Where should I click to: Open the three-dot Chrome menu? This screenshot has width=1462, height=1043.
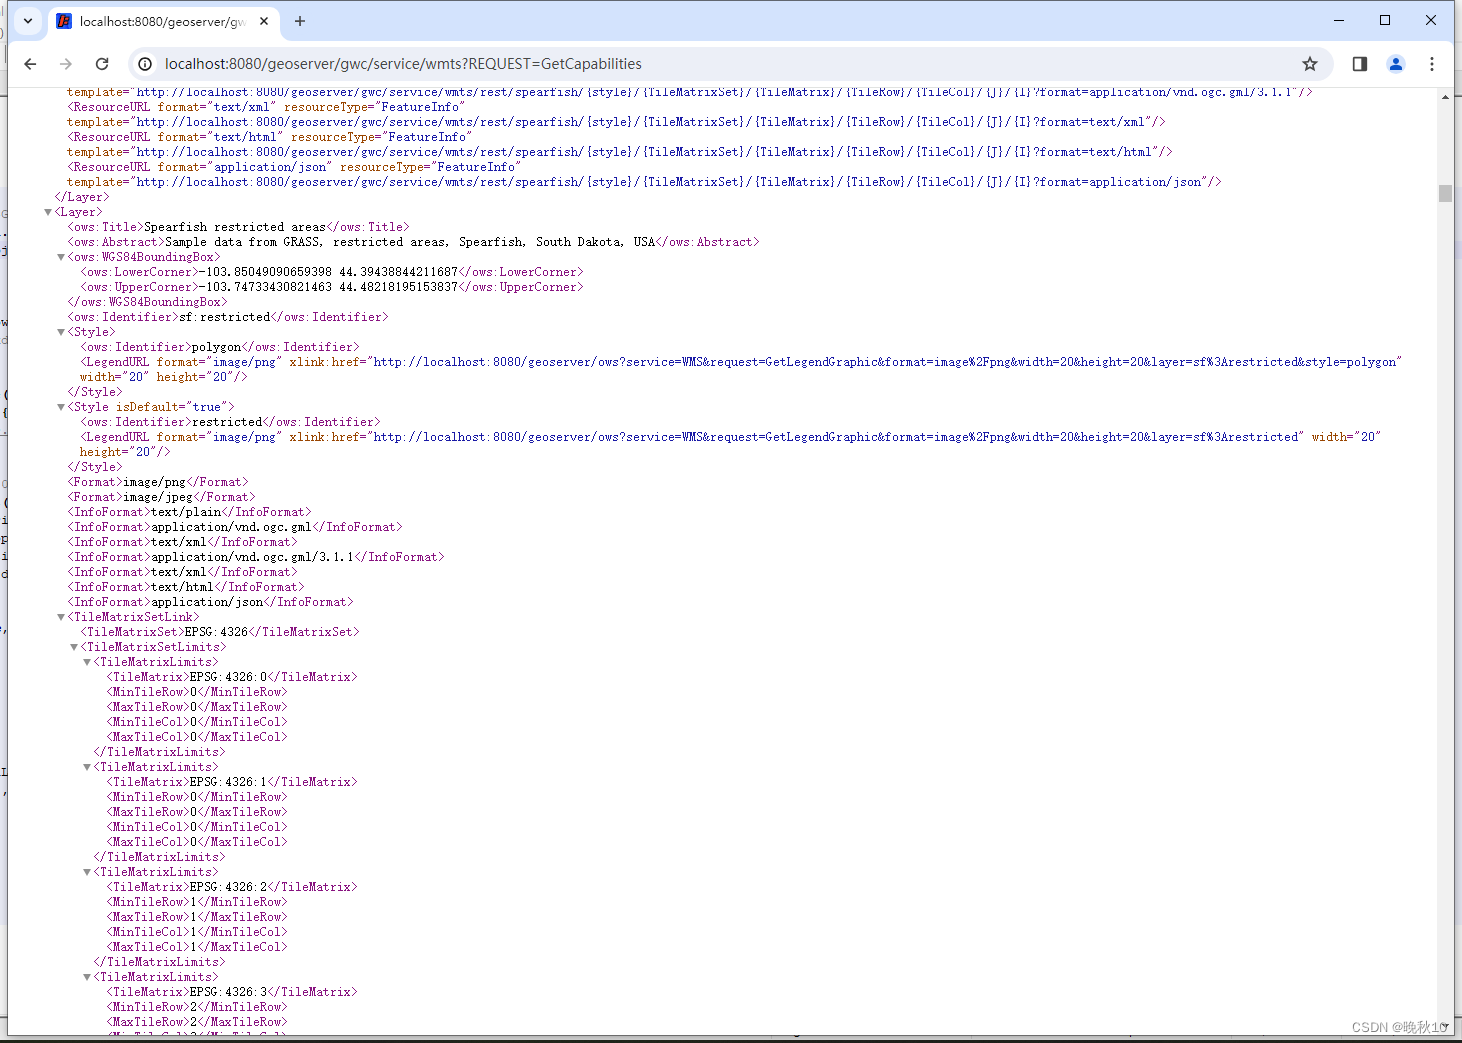click(x=1432, y=63)
